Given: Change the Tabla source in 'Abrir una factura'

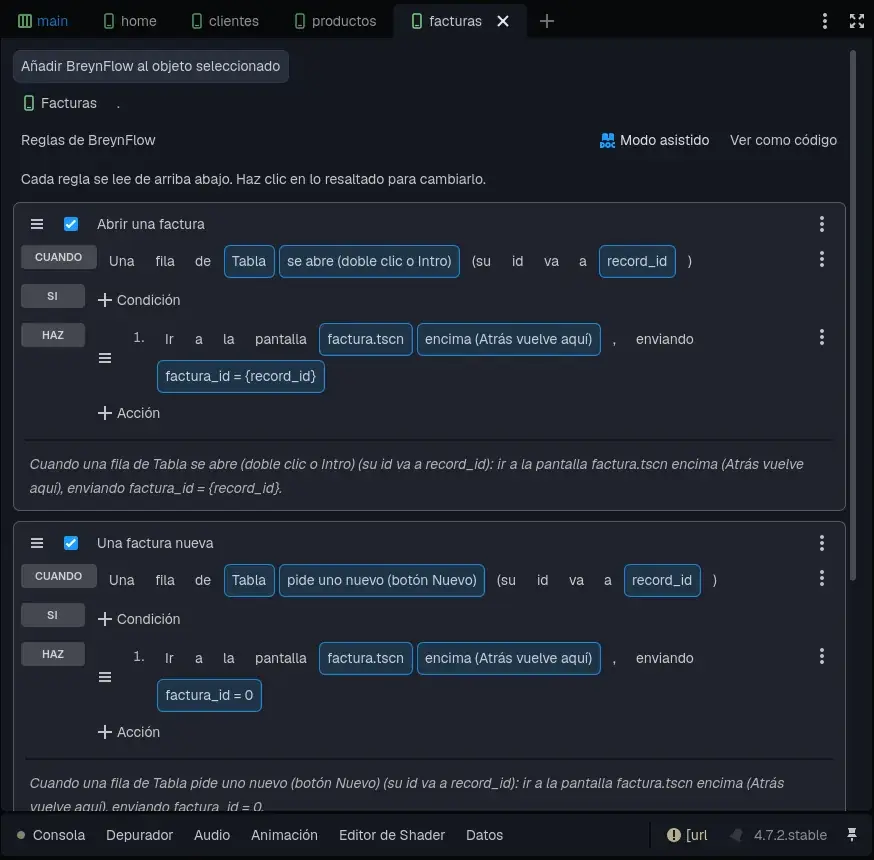Looking at the screenshot, I should tap(249, 261).
